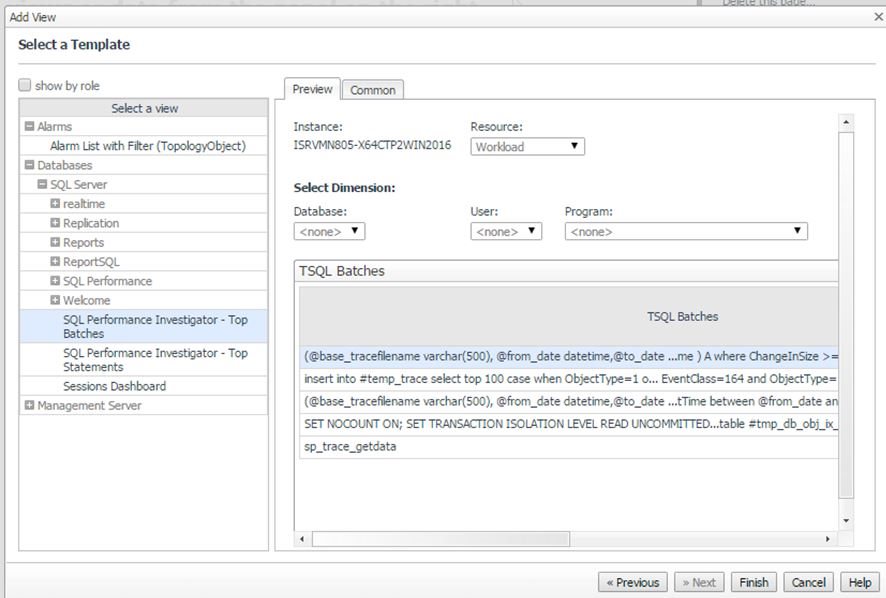
Task: Expand the Replication tree node
Action: (x=55, y=223)
